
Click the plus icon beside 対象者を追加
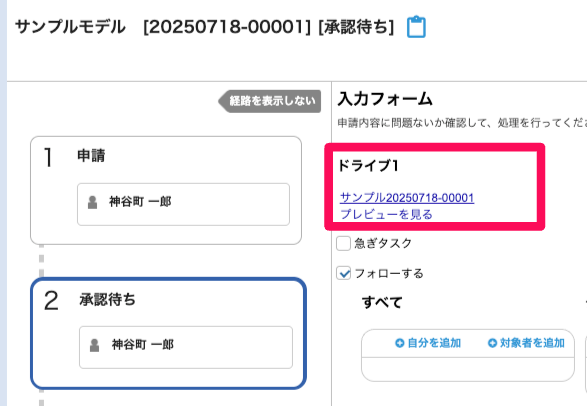click(492, 343)
